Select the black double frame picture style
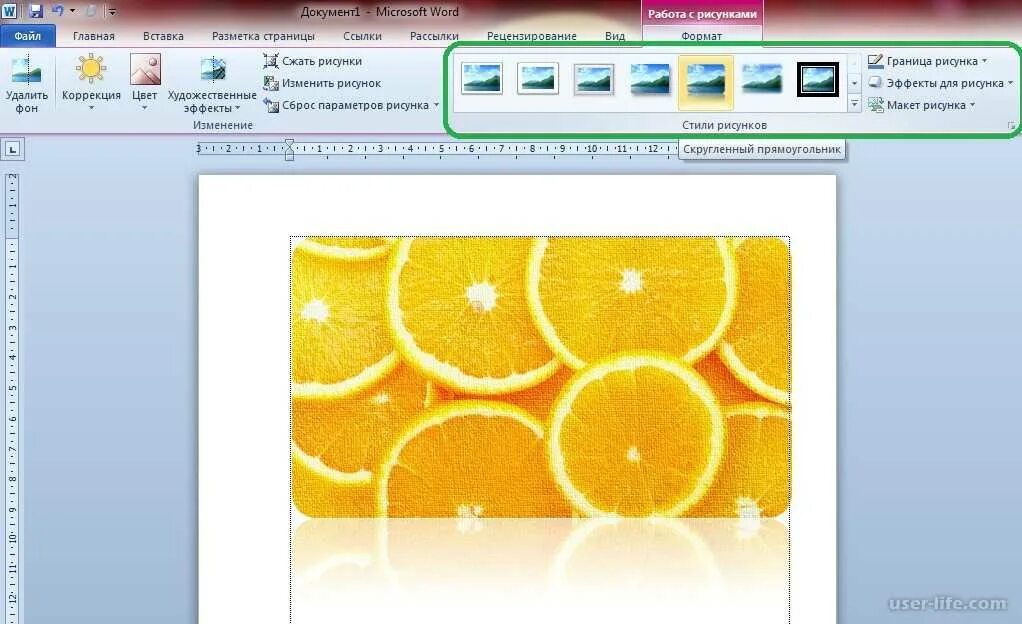1022x624 pixels. tap(818, 80)
